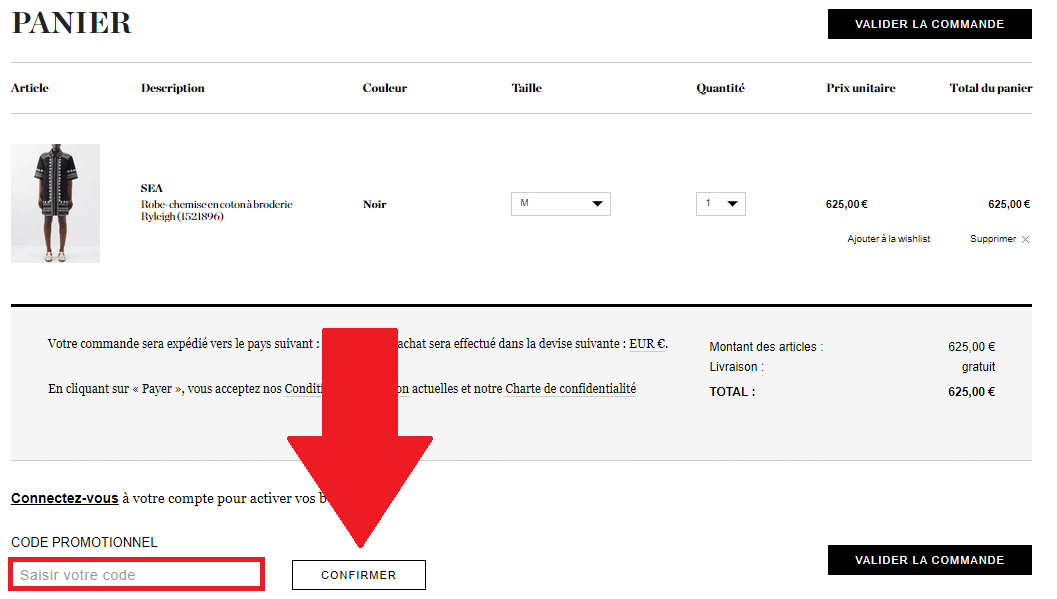
Task: Click the 625,00€ unit price
Action: click(x=847, y=204)
